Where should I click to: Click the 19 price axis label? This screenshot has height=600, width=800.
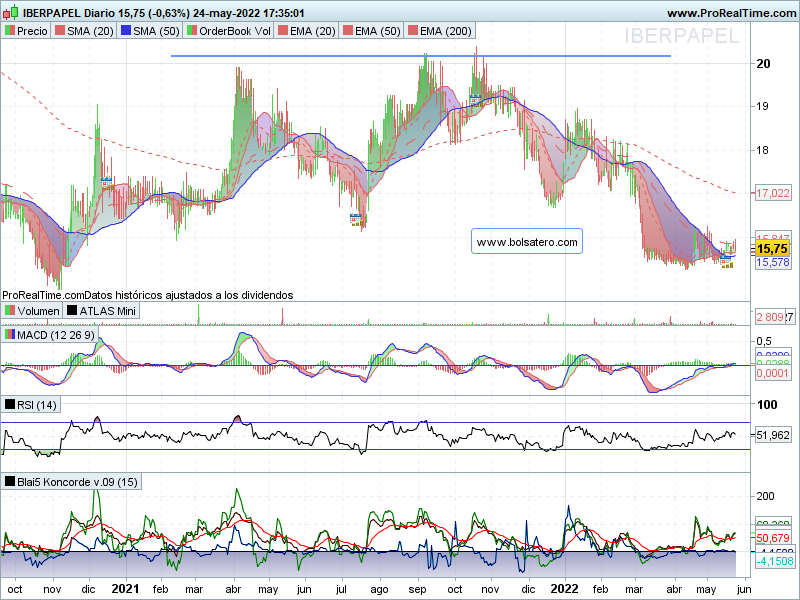pyautogui.click(x=762, y=106)
